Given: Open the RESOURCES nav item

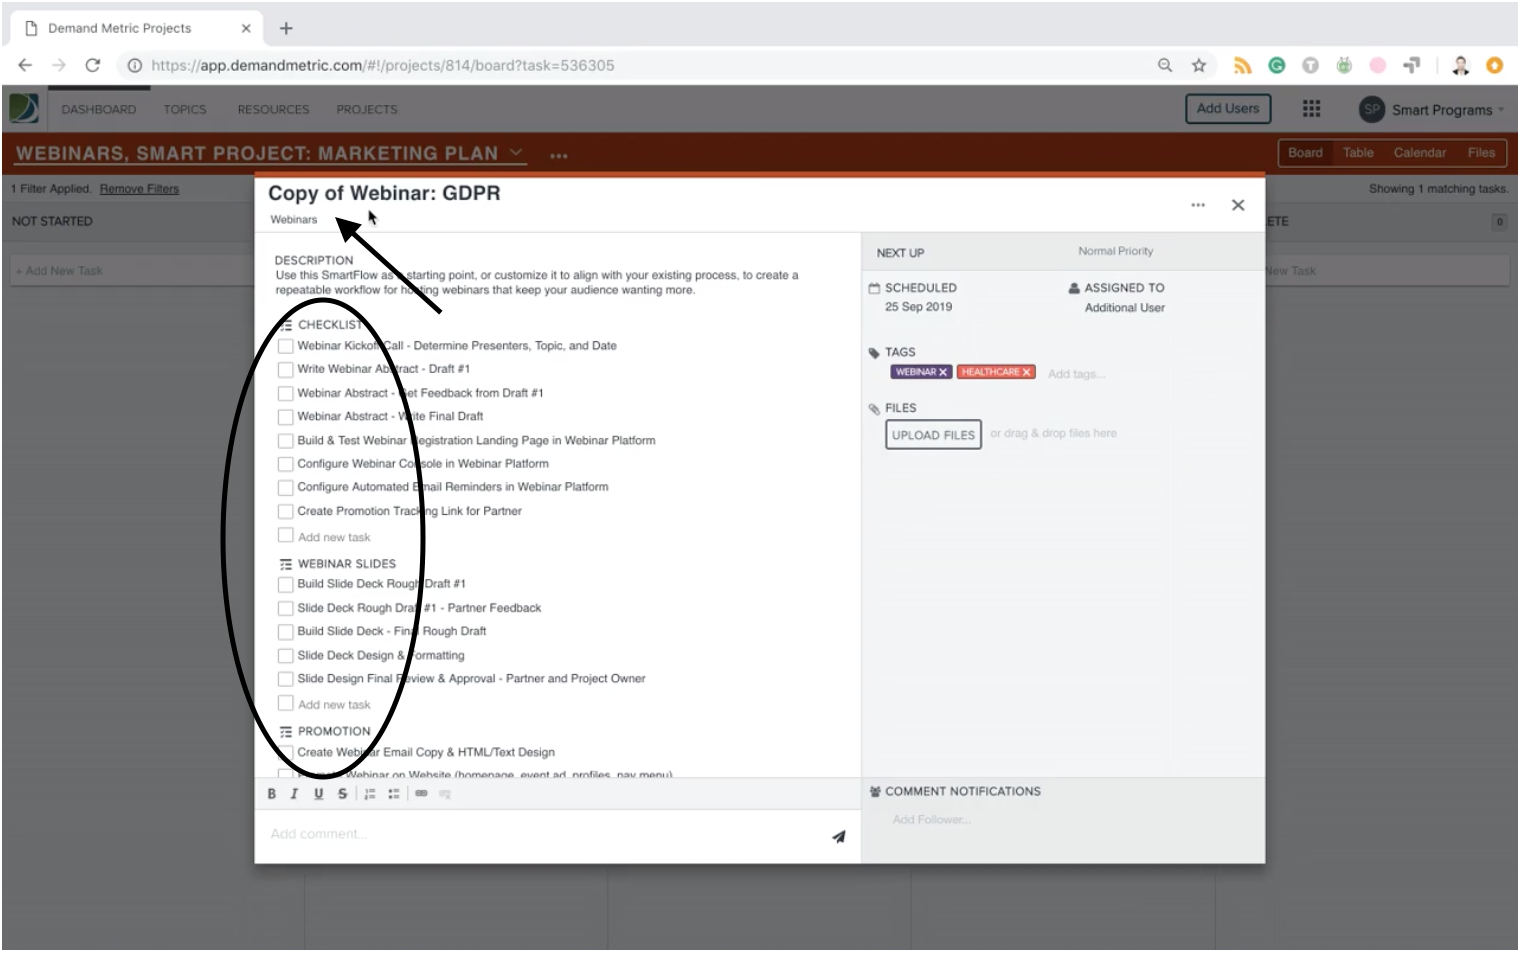Looking at the screenshot, I should (x=273, y=109).
